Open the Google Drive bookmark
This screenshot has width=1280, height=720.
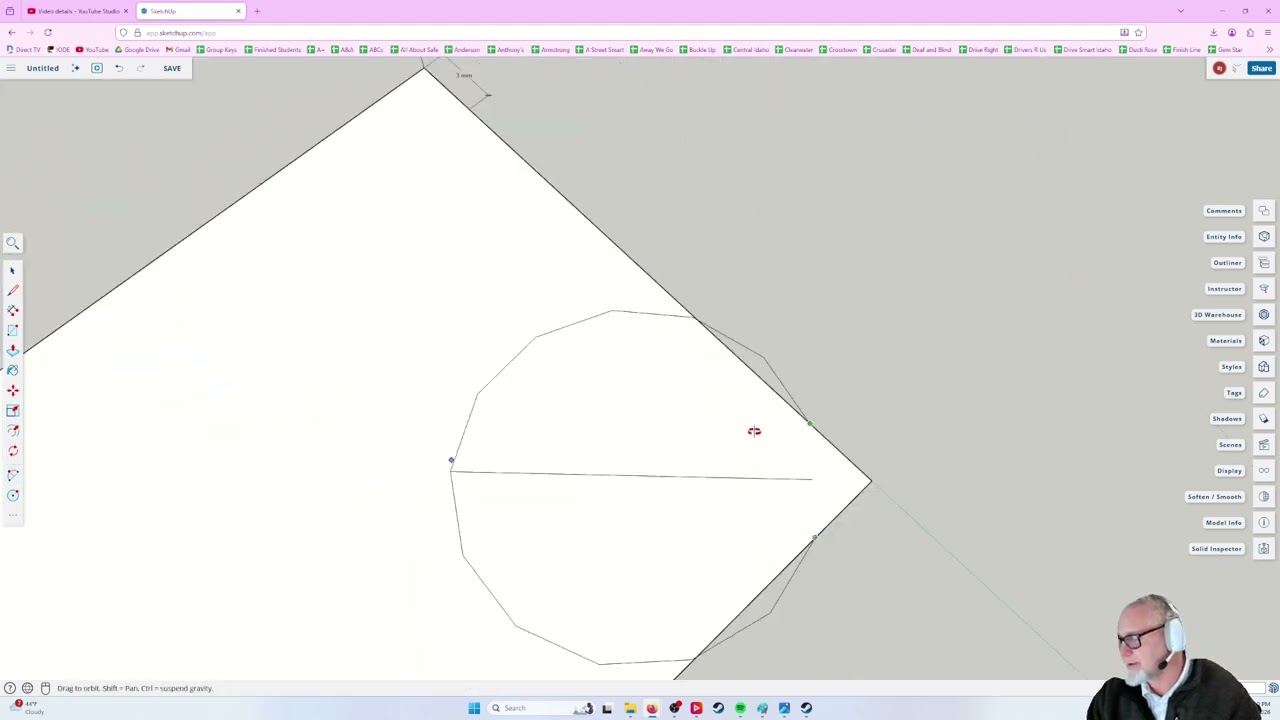tap(137, 50)
